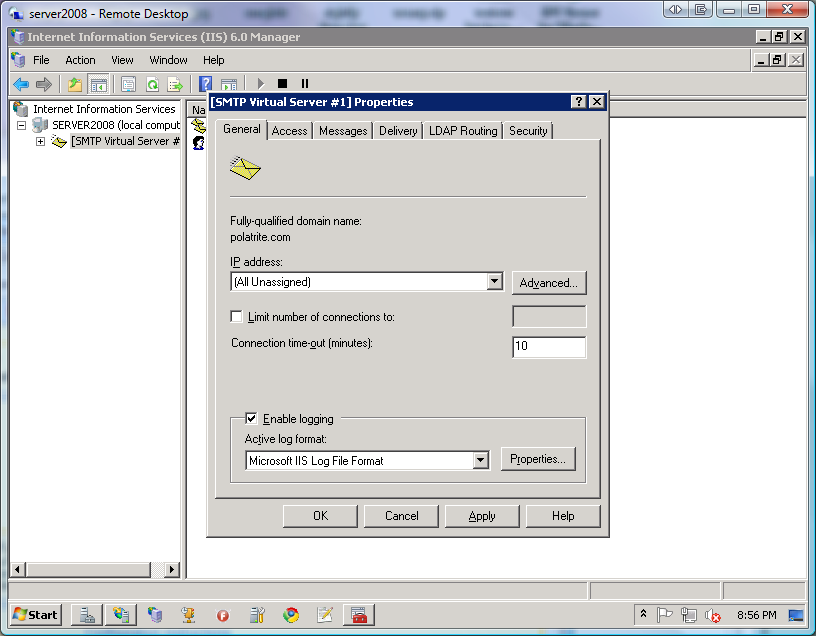The width and height of the screenshot is (816, 636).
Task: Enable the Limit number of connections checkbox
Action: 236,316
